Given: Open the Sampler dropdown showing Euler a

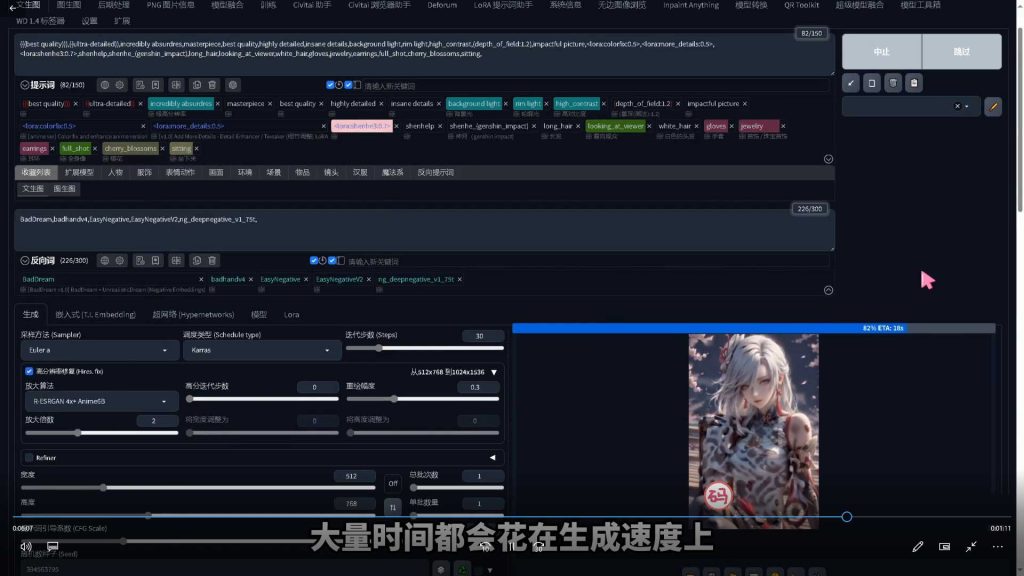Looking at the screenshot, I should click(x=98, y=350).
